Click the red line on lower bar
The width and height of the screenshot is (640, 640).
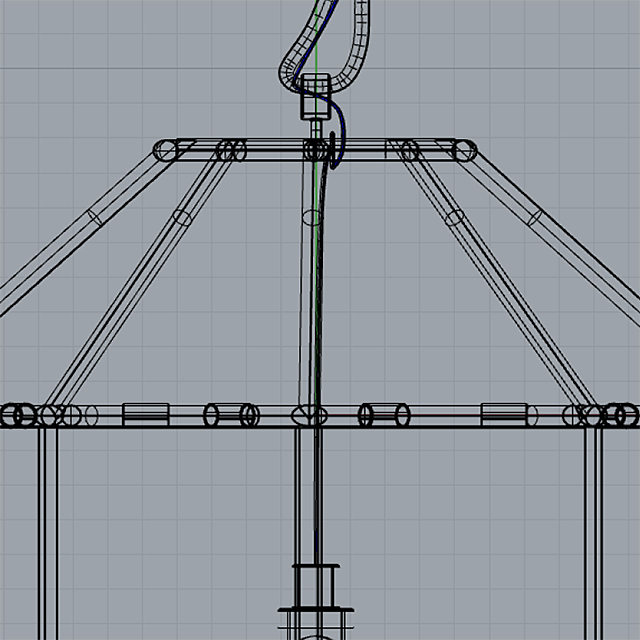(440, 412)
